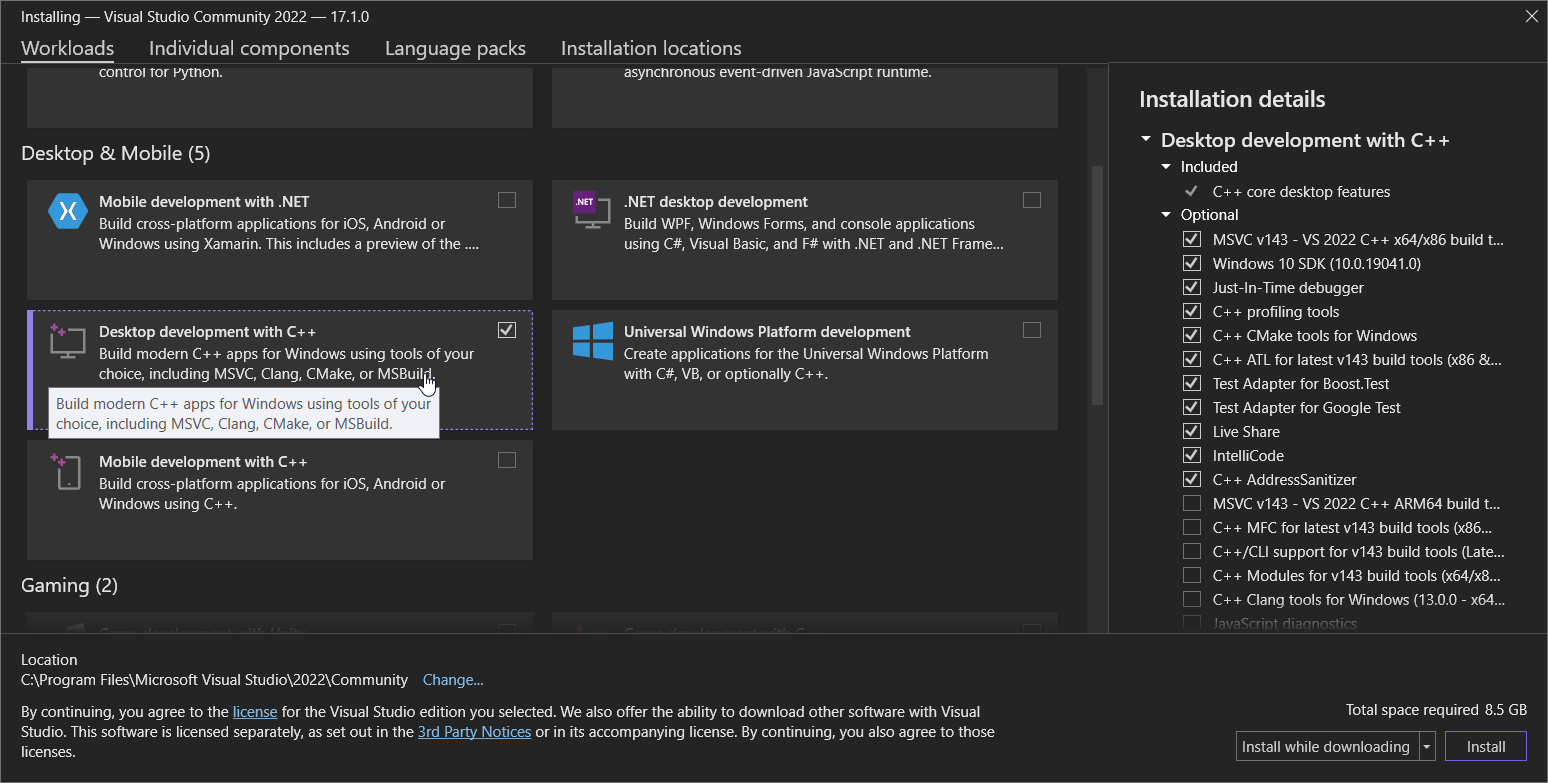Click the Desktop & Mobile (5) heading
The image size is (1548, 783).
tap(116, 153)
